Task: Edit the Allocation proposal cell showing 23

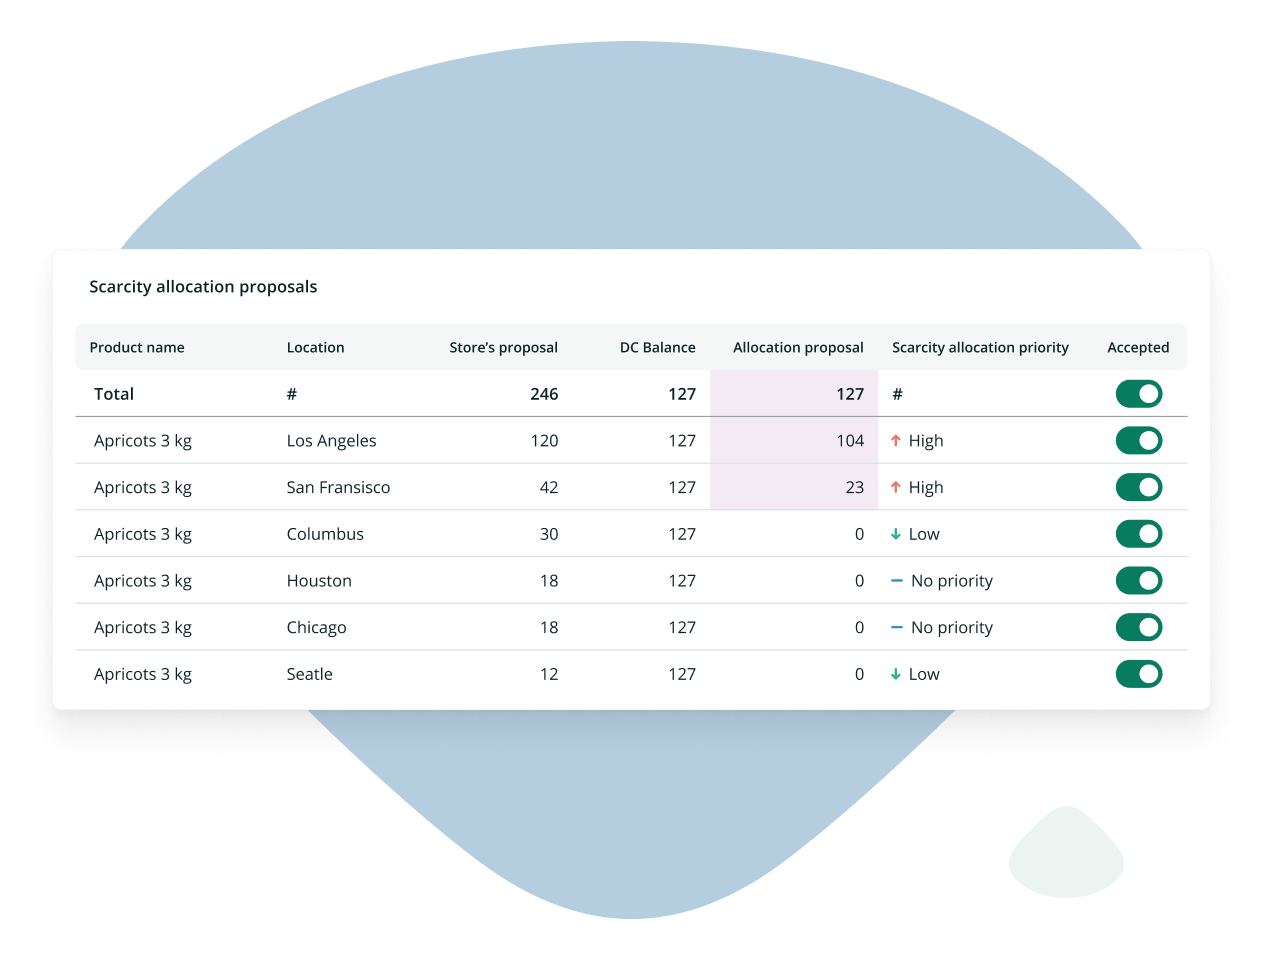Action: (x=854, y=488)
